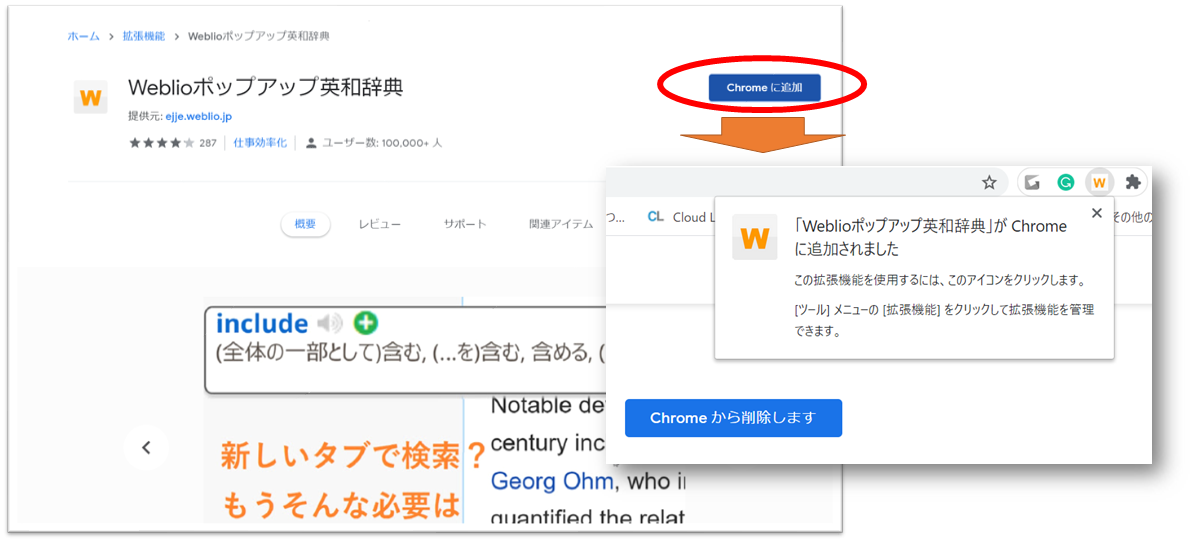
Task: Click the 新しいタブで検索? promo text
Action: click(x=353, y=456)
